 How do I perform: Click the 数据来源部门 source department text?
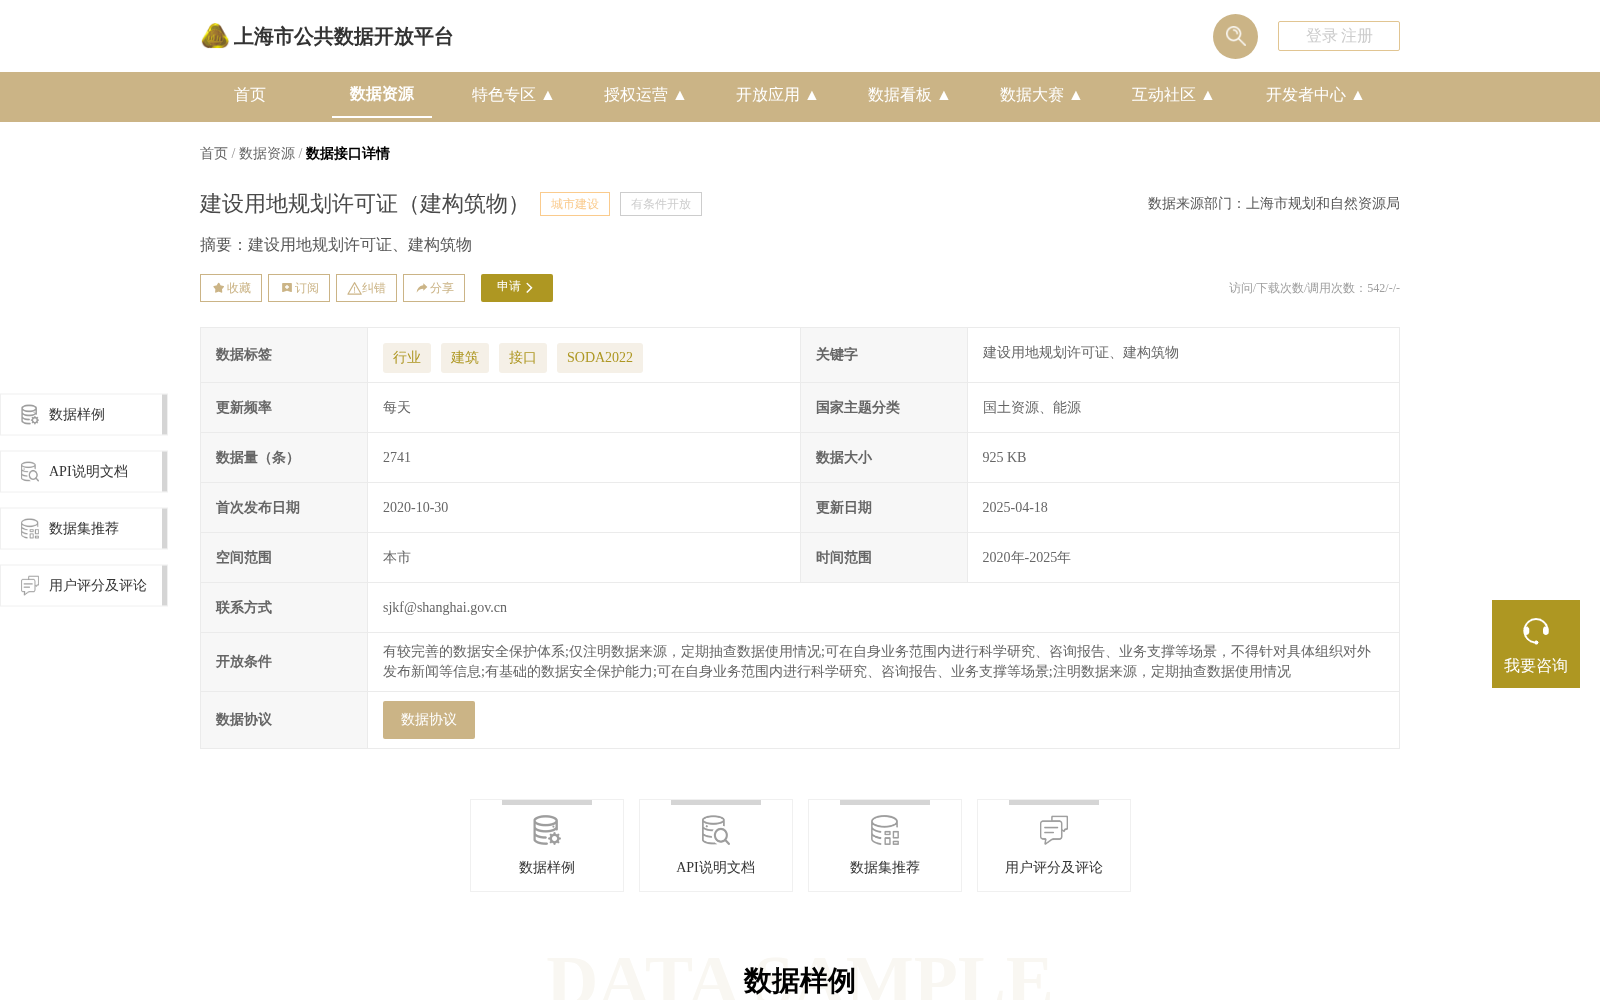1274,204
